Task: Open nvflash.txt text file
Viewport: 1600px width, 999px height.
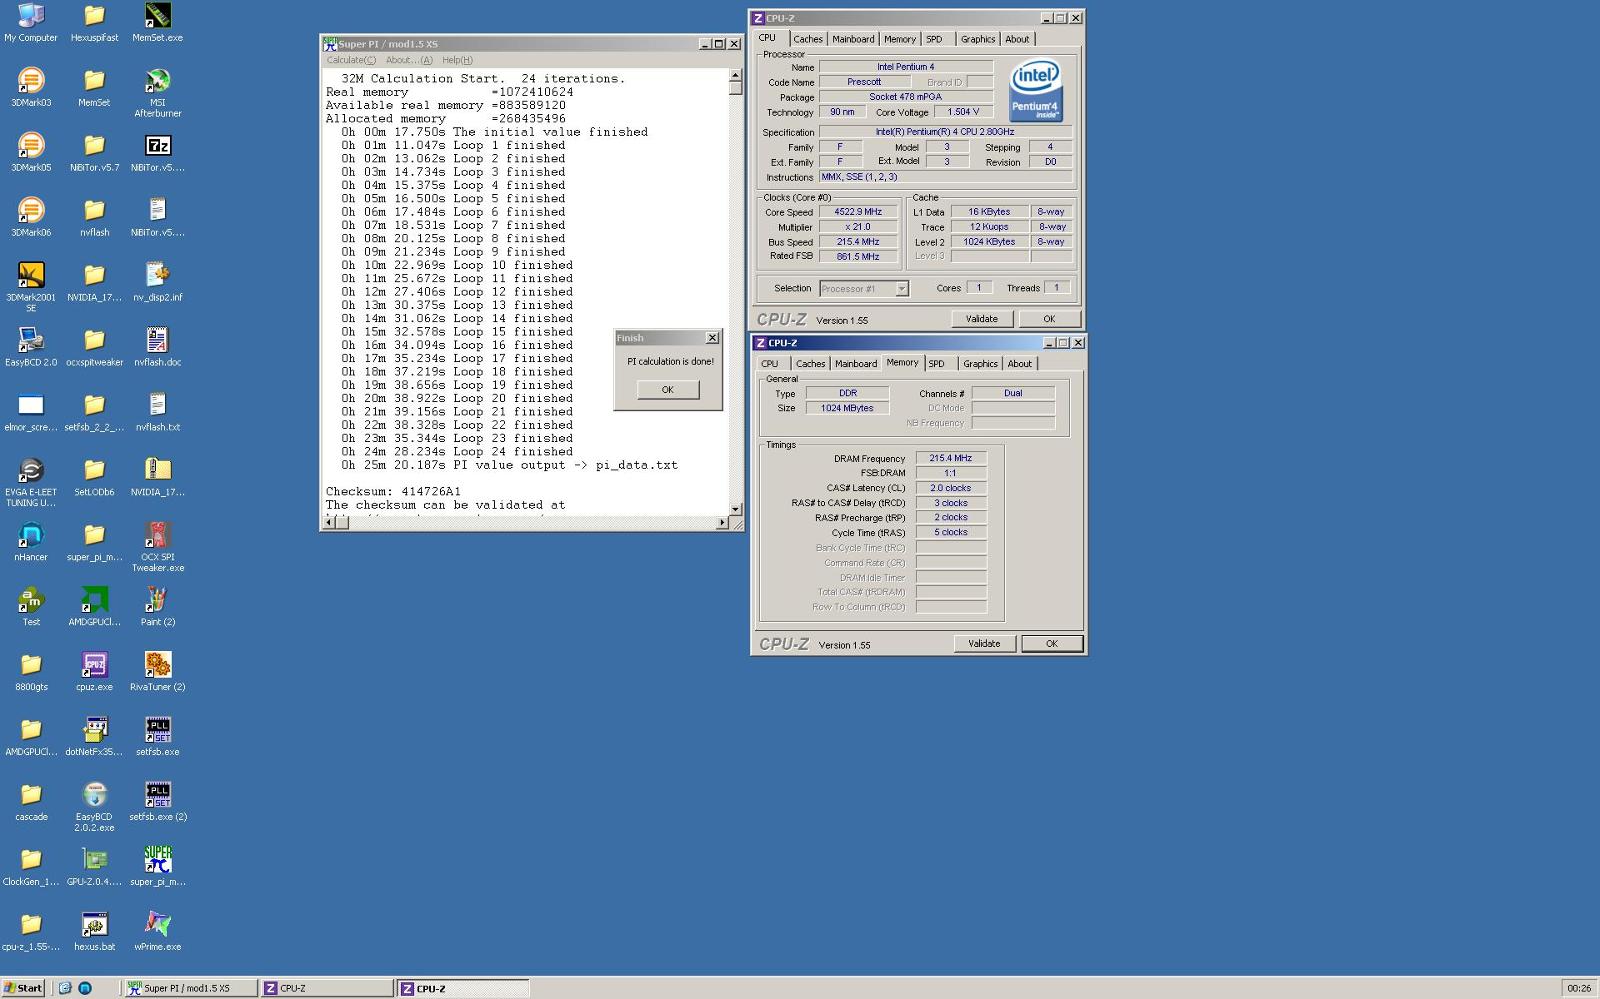Action: [157, 412]
